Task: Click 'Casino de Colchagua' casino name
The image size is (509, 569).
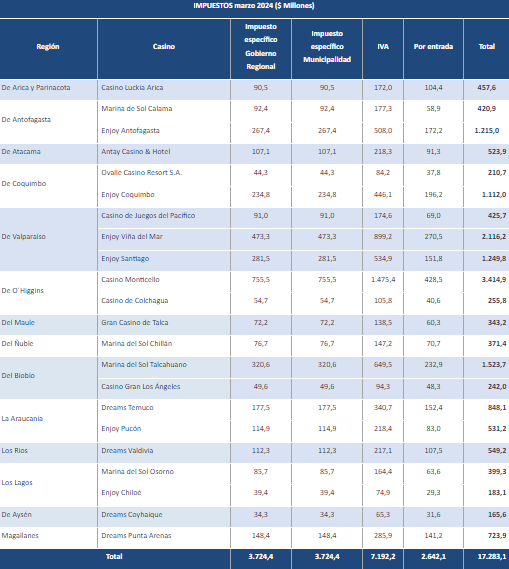Action: pos(135,300)
